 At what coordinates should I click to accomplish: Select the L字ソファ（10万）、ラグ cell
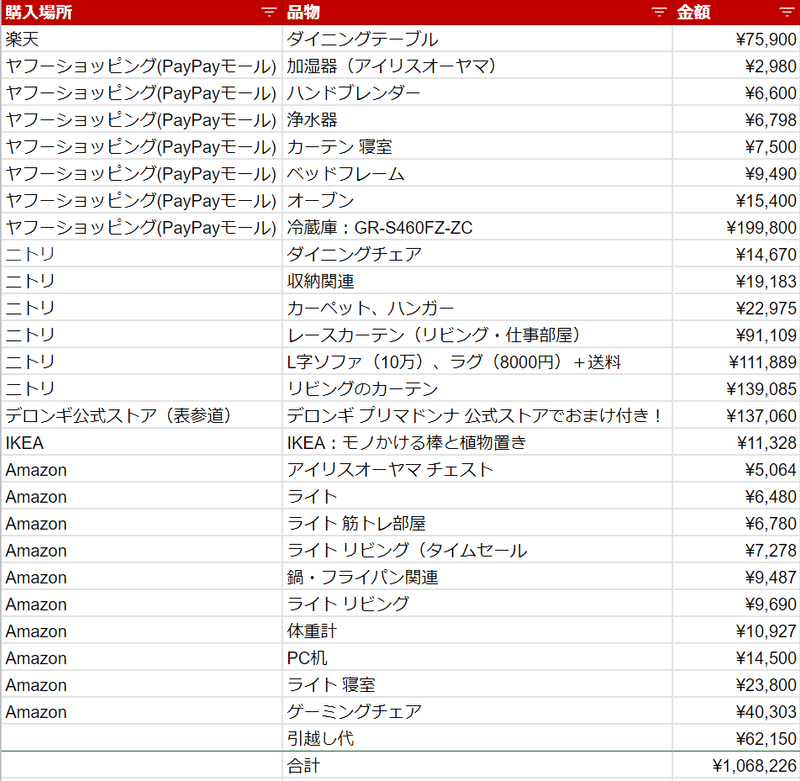(x=477, y=362)
